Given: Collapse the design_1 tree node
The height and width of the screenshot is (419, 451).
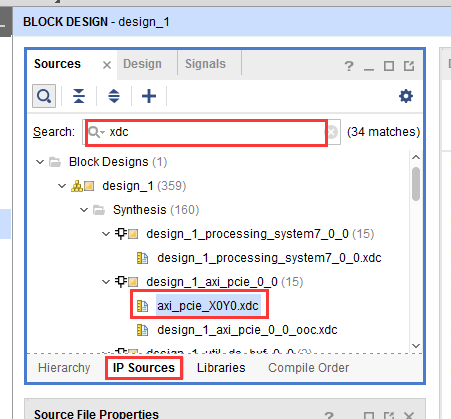Looking at the screenshot, I should click(x=62, y=186).
